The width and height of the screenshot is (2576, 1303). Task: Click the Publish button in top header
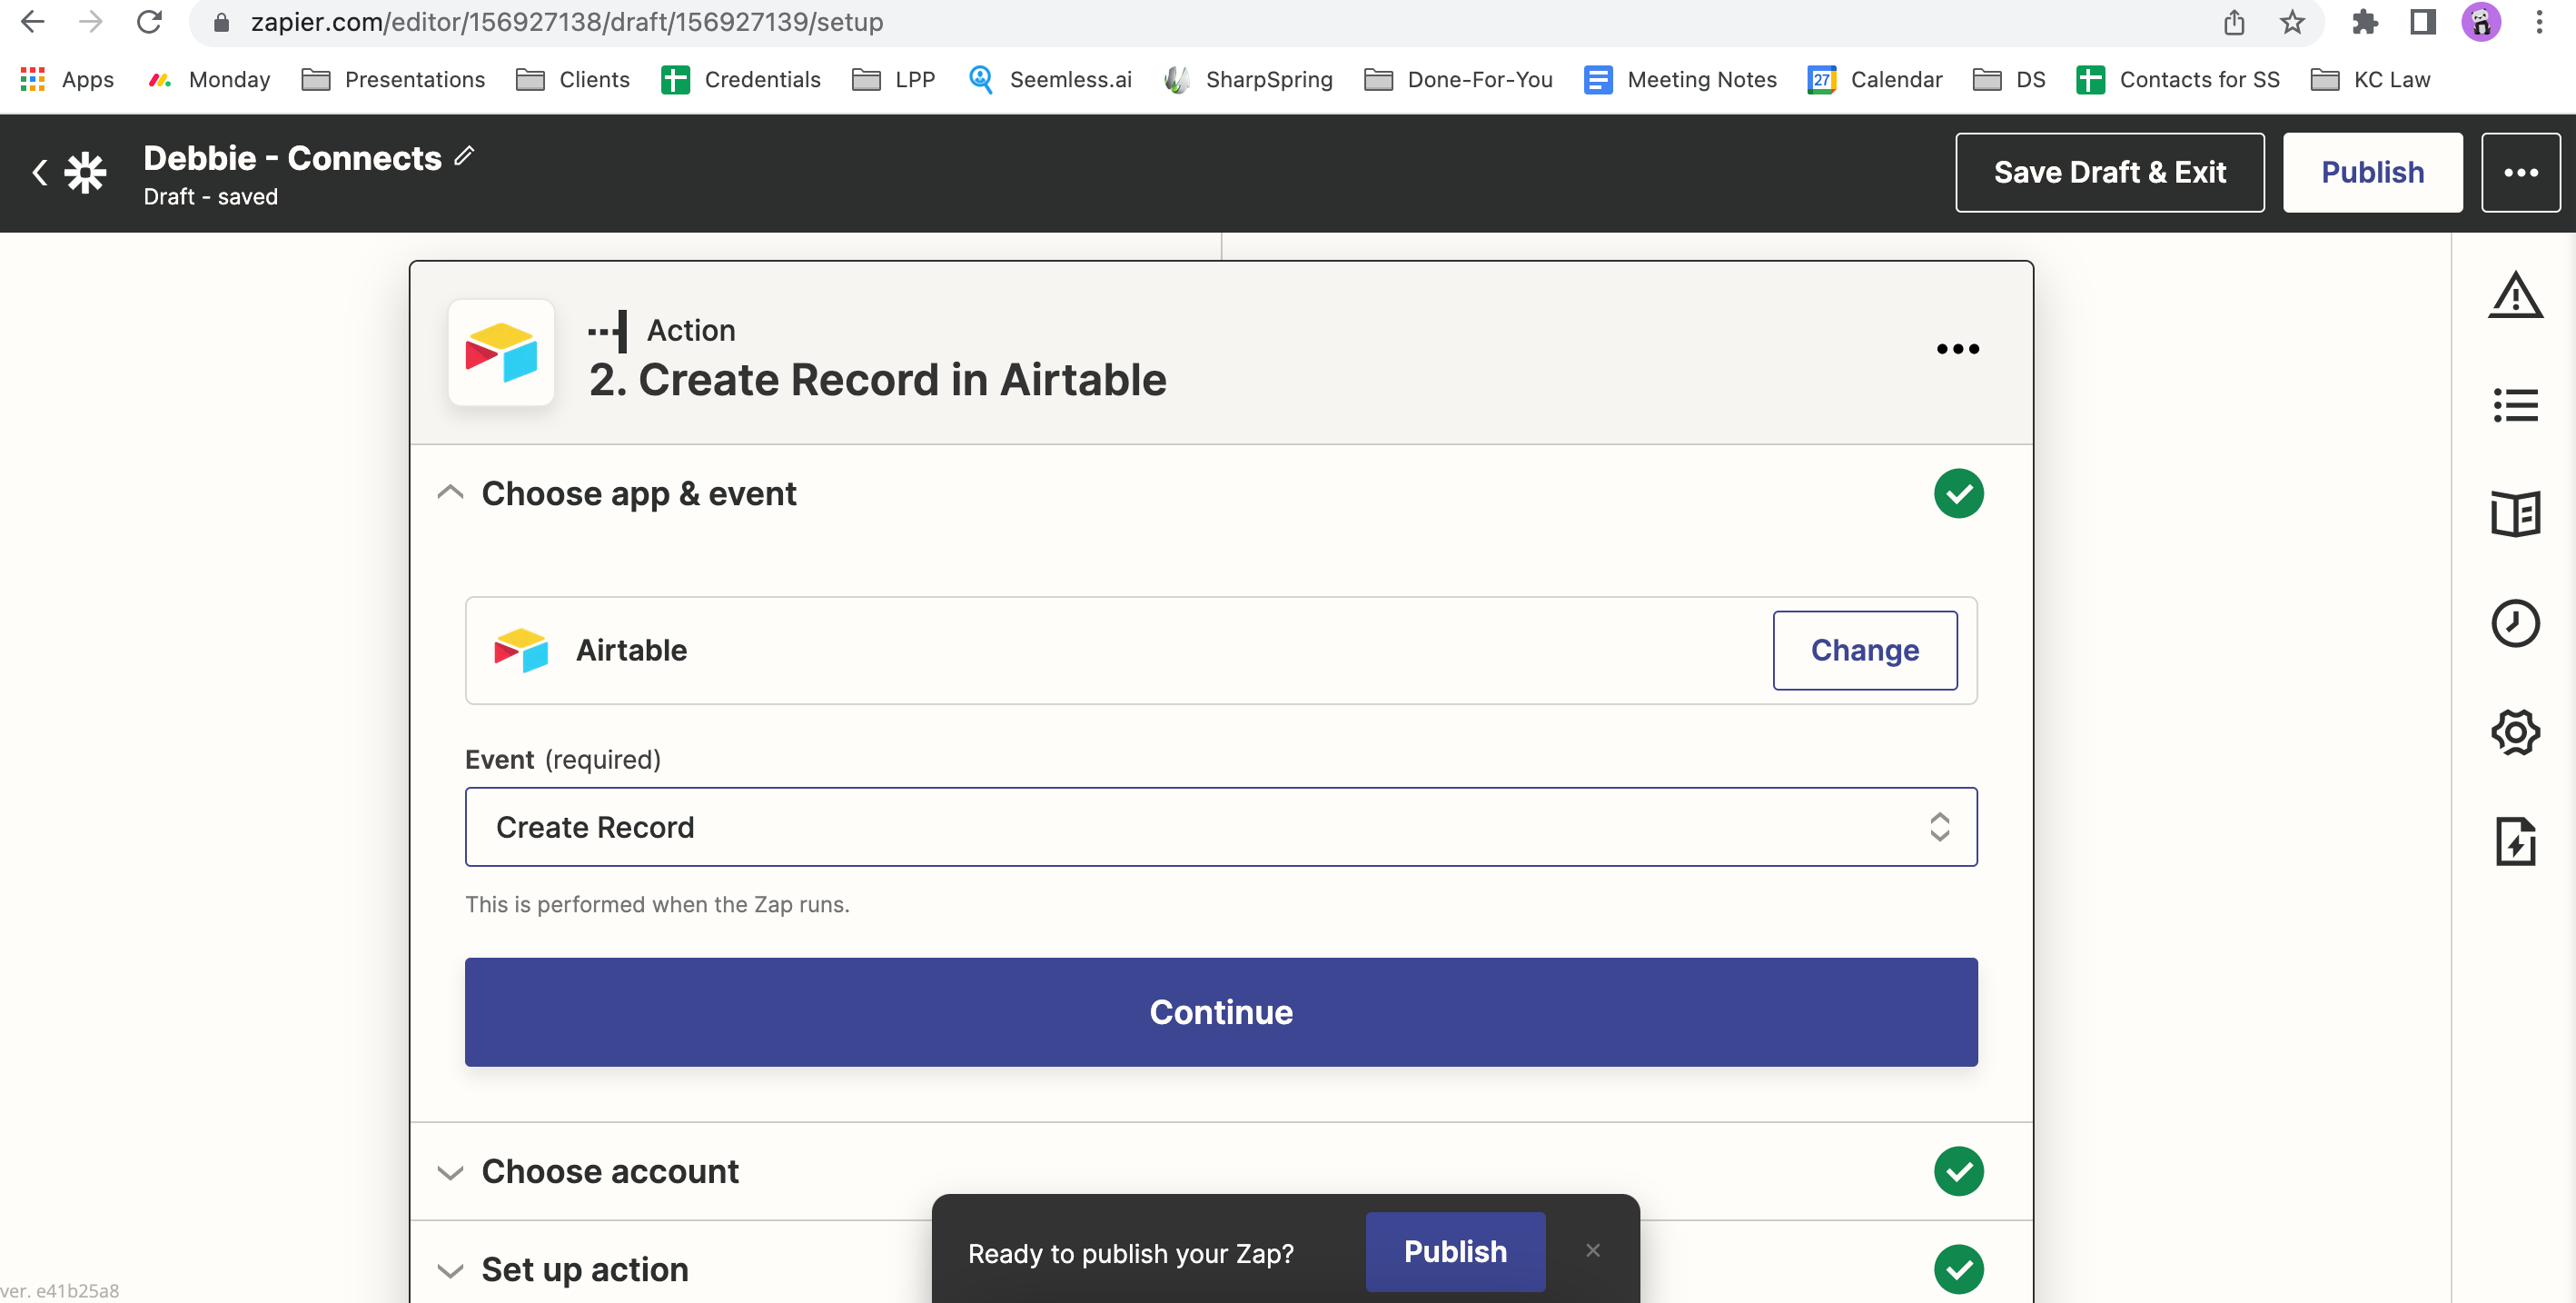(x=2372, y=172)
